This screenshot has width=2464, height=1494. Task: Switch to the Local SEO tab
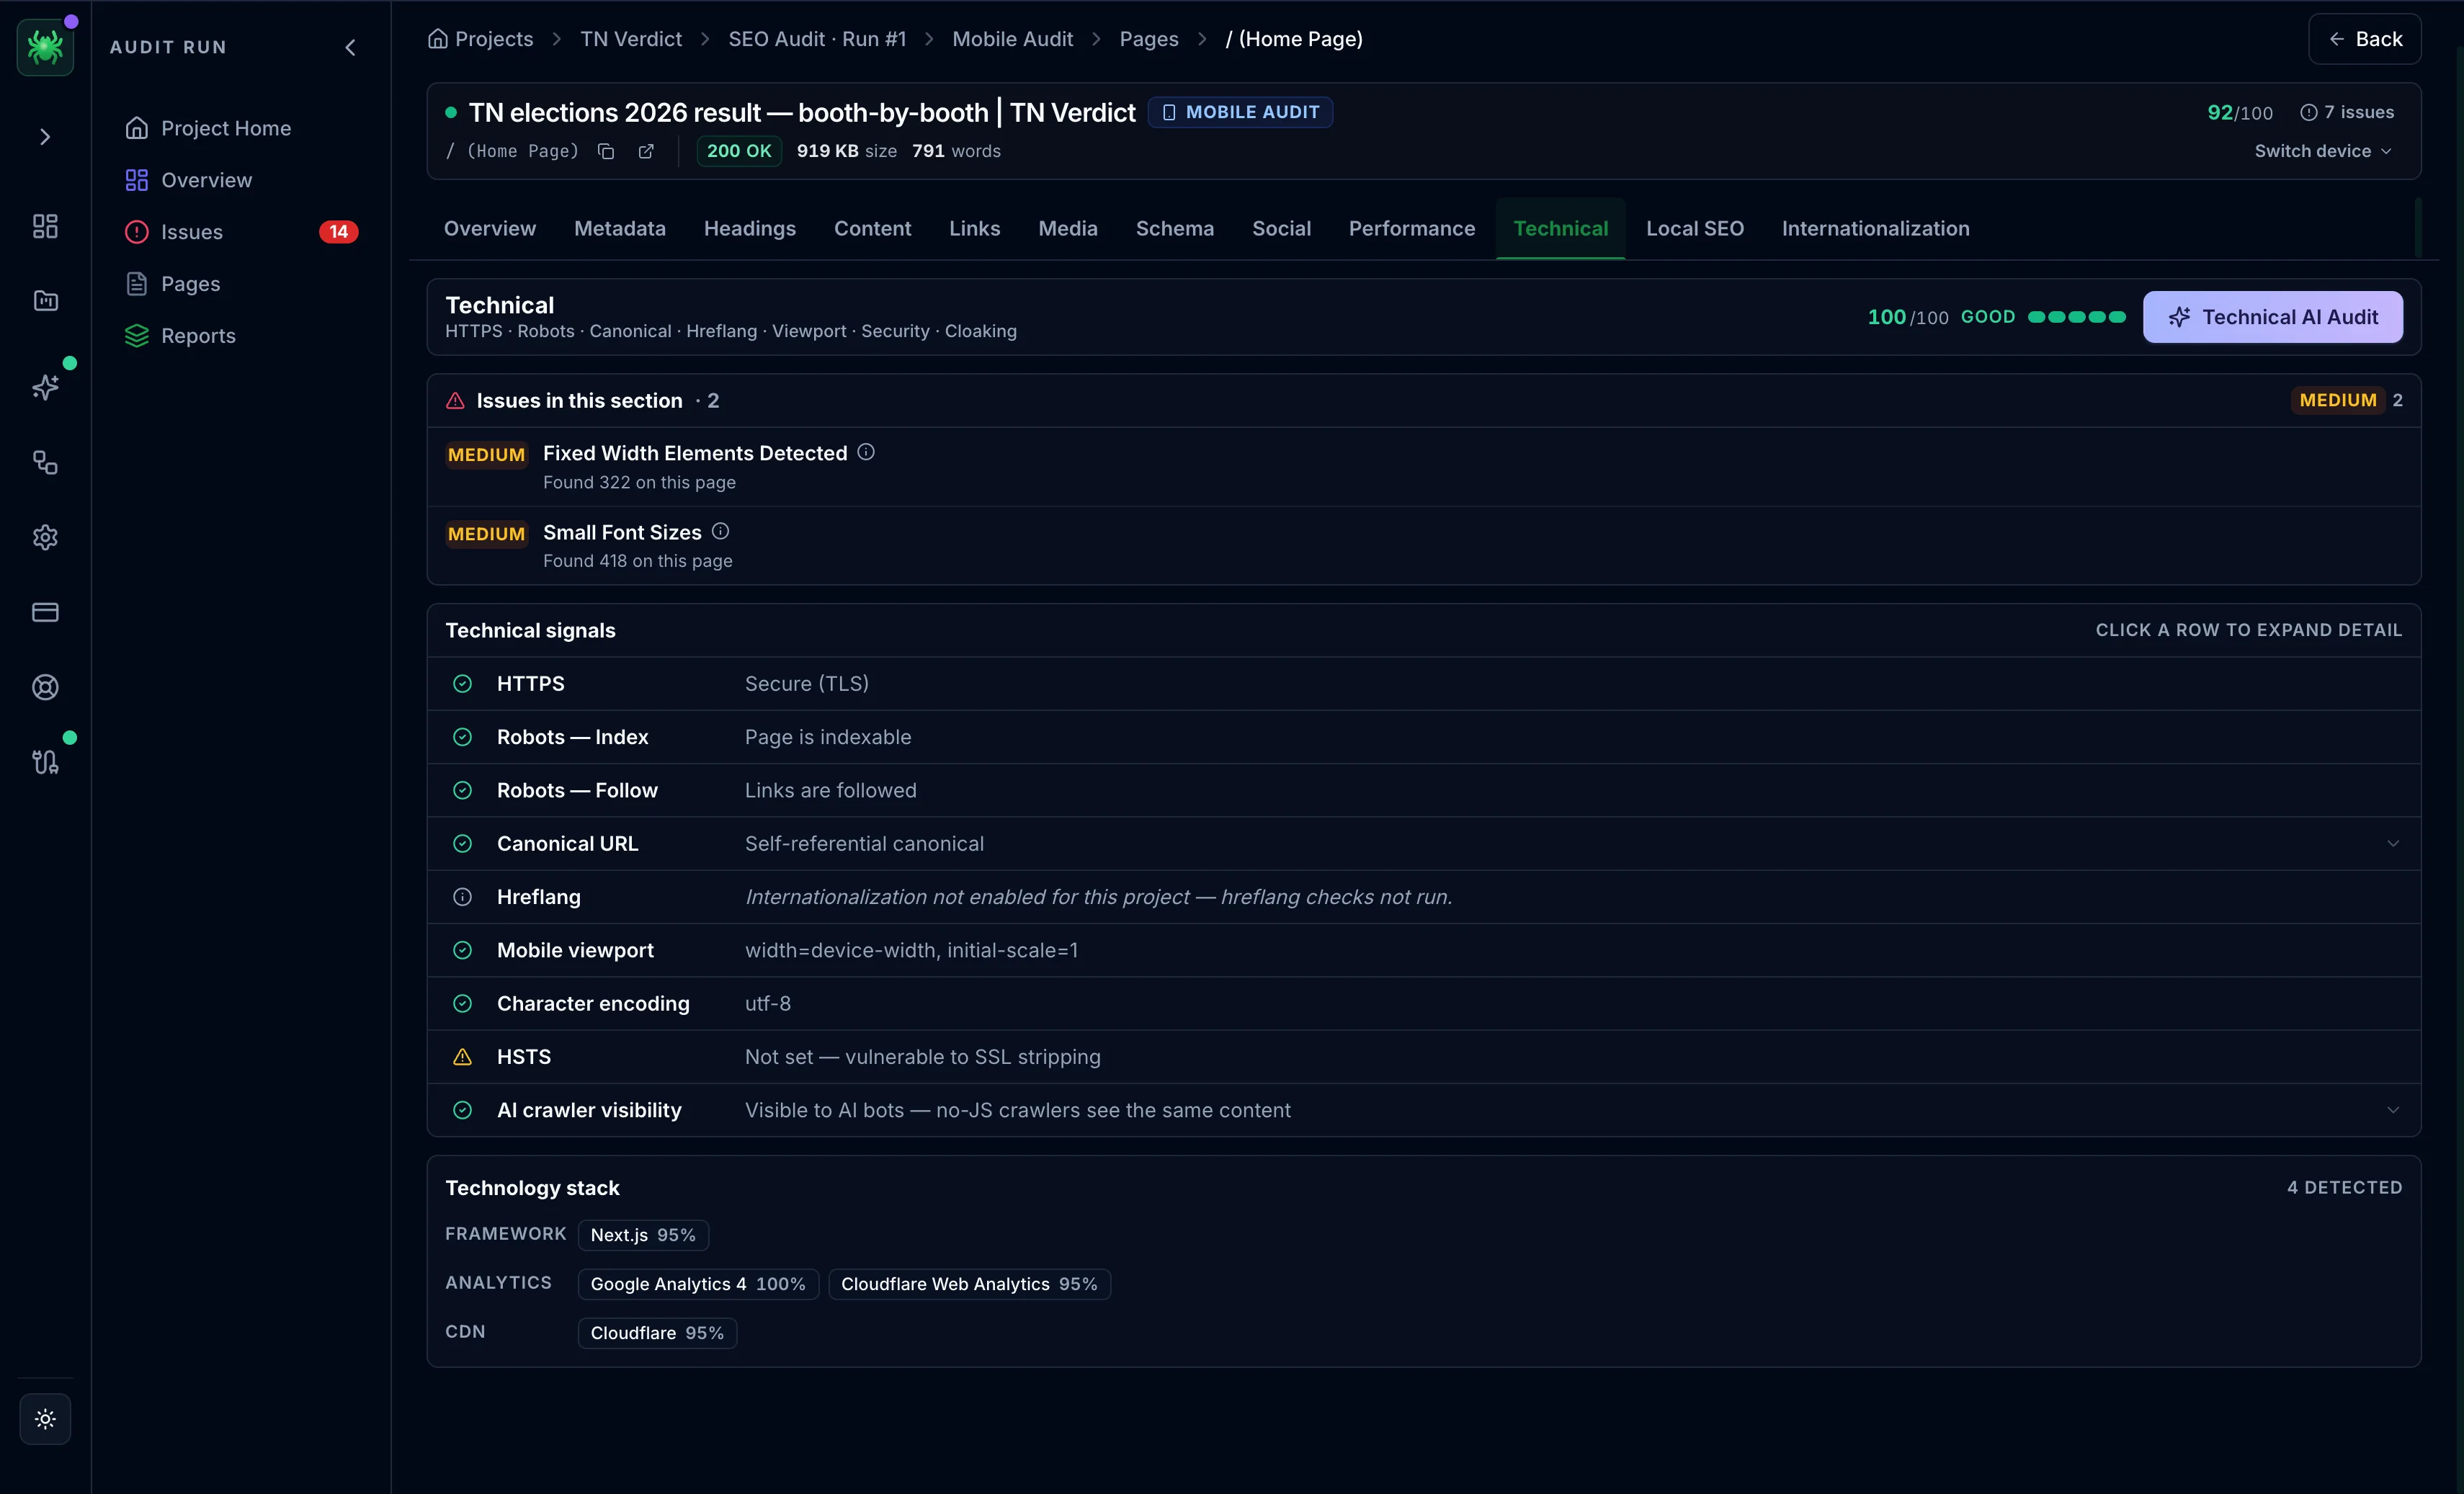pyautogui.click(x=1694, y=228)
